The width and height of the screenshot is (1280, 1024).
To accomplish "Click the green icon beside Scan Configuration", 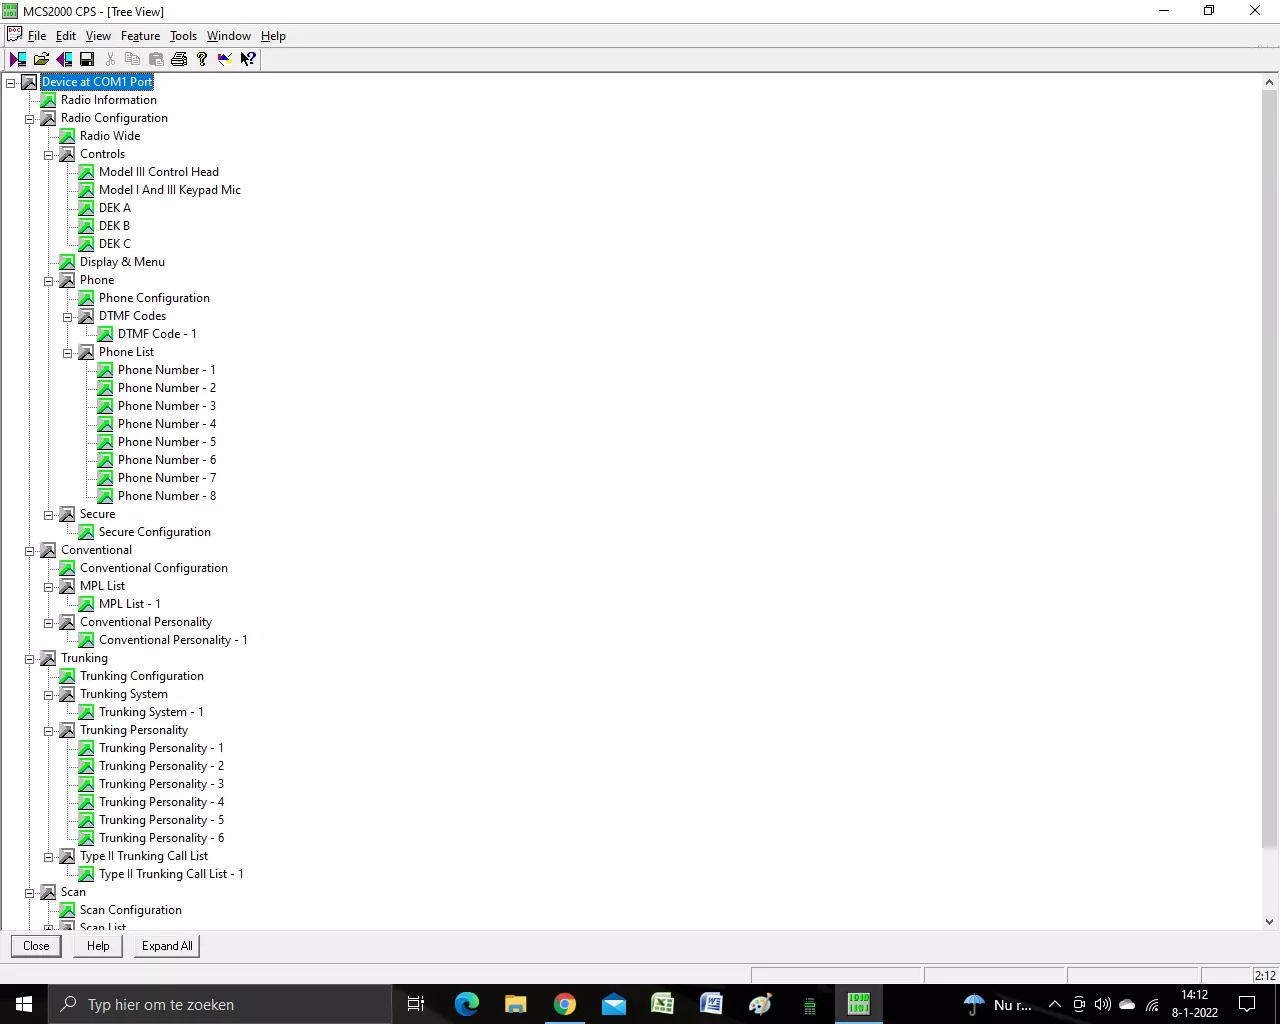I will pyautogui.click(x=67, y=910).
